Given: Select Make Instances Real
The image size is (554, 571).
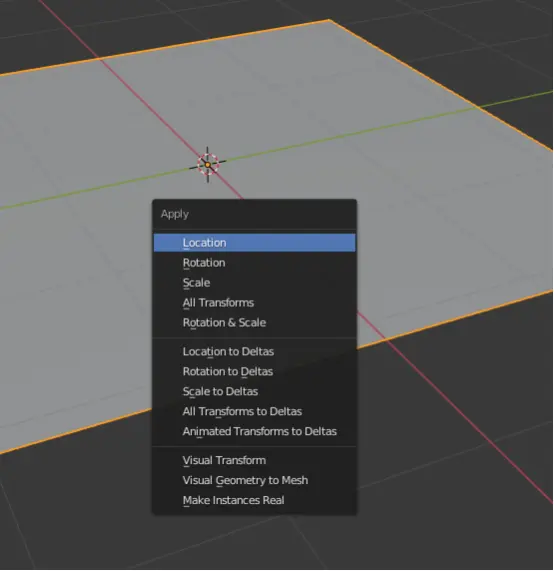Looking at the screenshot, I should tap(254, 500).
